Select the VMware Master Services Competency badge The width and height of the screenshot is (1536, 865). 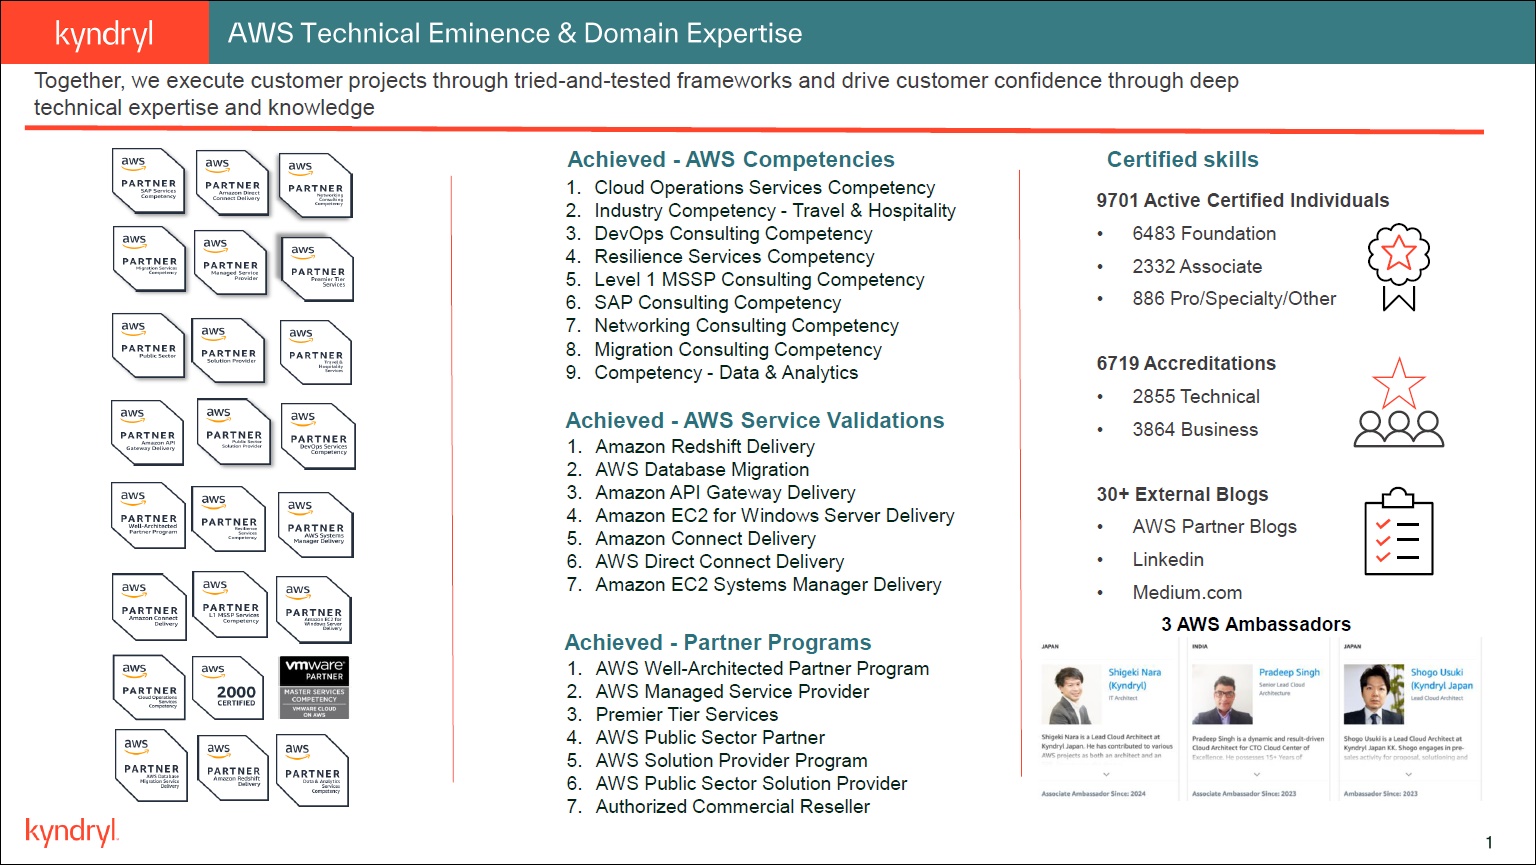click(314, 687)
